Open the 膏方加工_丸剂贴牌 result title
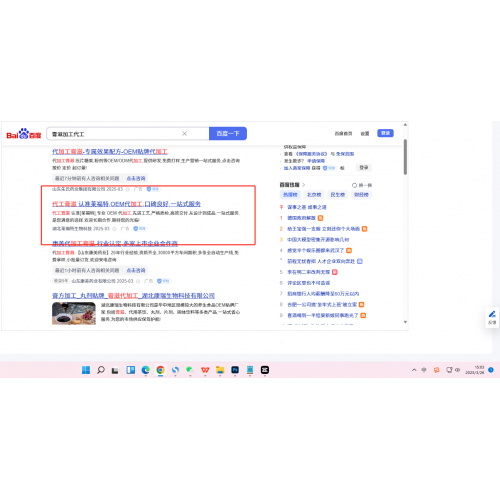The image size is (500, 500). 133,296
